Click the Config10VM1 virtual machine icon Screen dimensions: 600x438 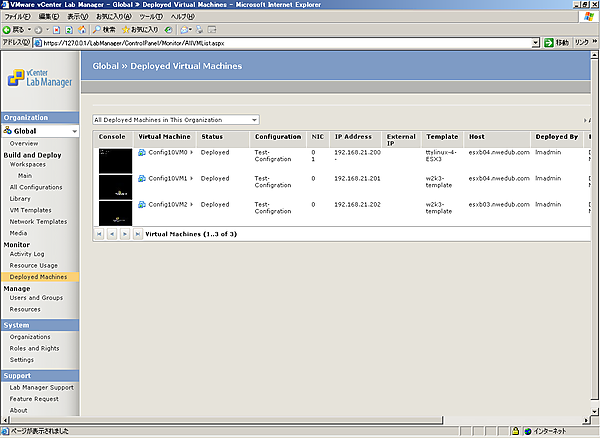tap(142, 179)
